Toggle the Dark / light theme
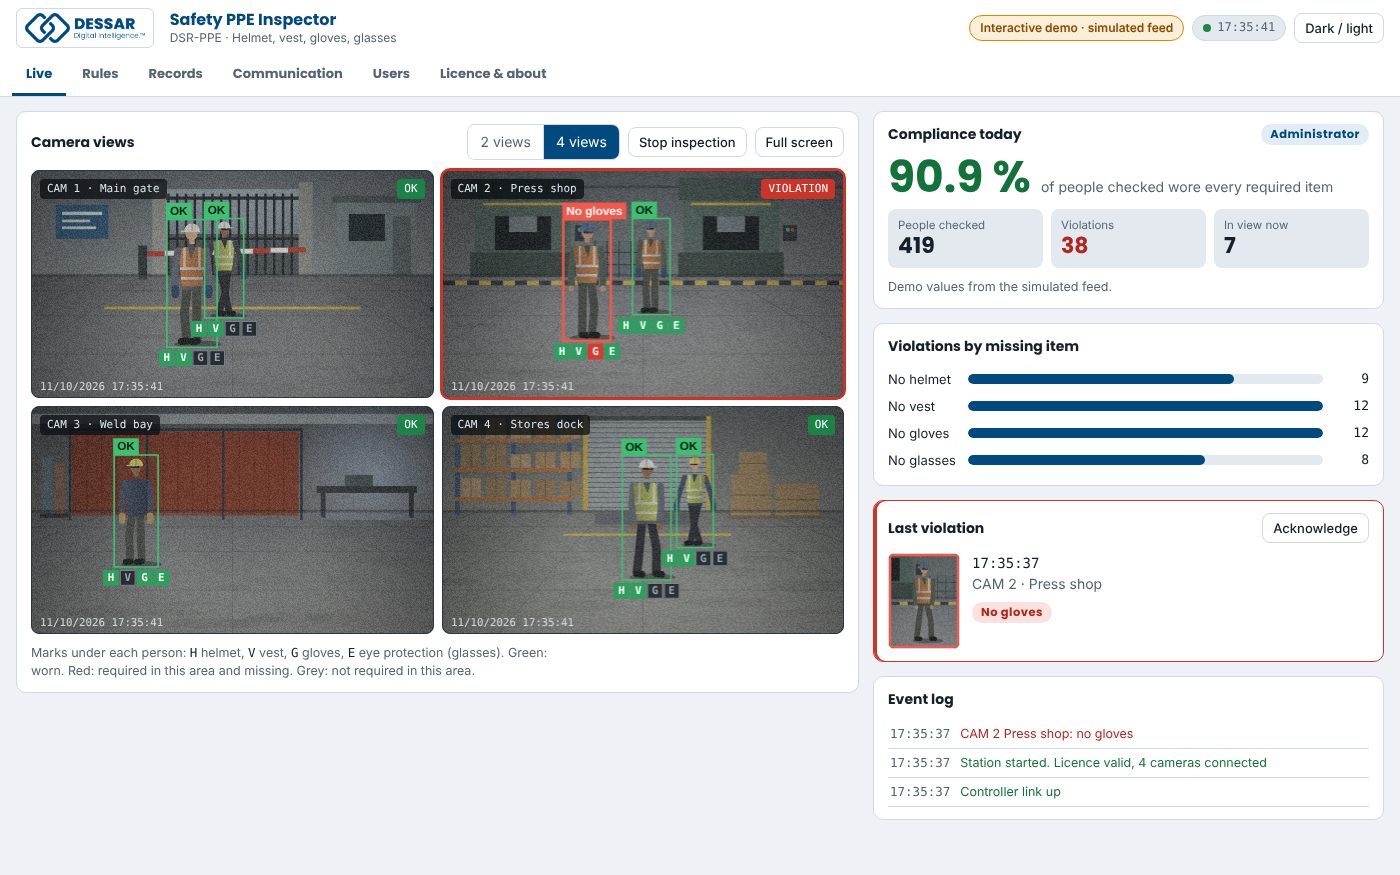1400x875 pixels. [1339, 28]
